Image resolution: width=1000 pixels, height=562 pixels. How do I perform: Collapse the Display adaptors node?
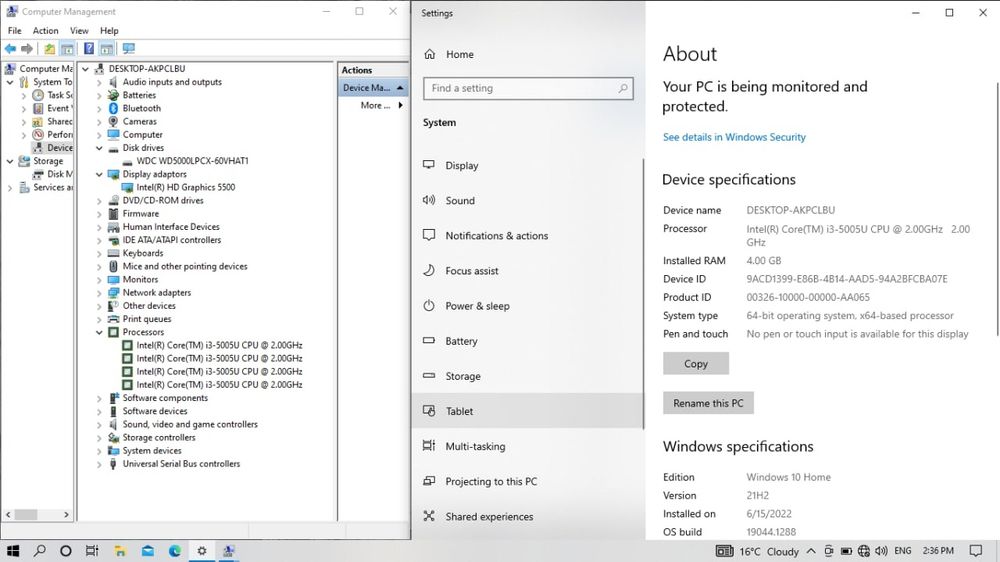point(99,174)
